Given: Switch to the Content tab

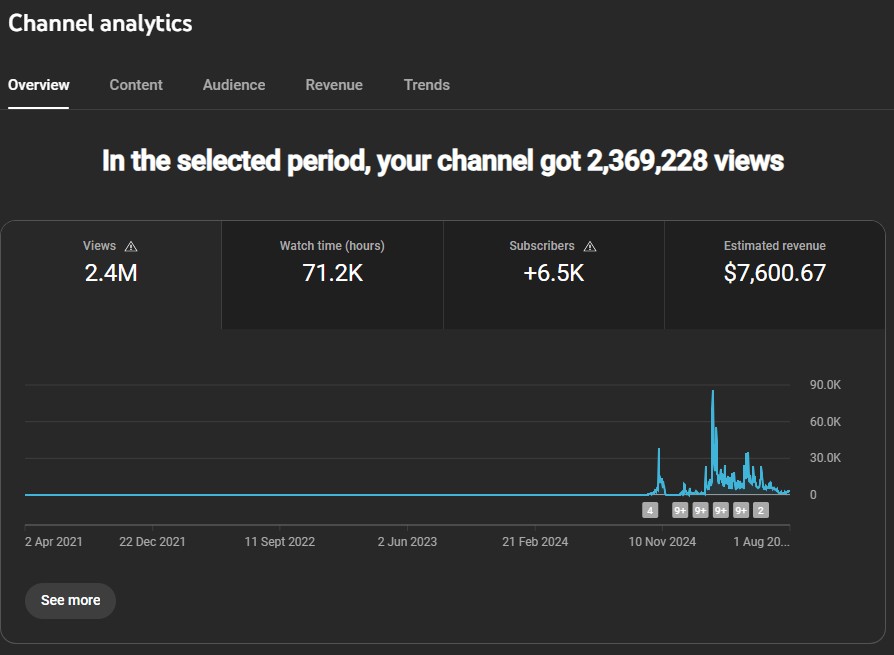Looking at the screenshot, I should (136, 85).
